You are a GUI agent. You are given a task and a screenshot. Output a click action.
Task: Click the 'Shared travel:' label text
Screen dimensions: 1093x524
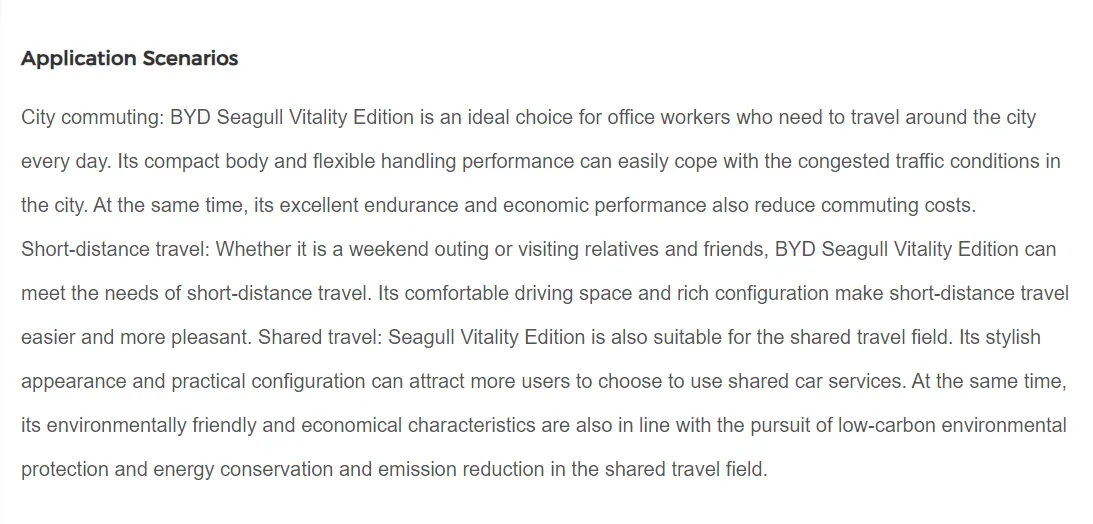pos(320,337)
